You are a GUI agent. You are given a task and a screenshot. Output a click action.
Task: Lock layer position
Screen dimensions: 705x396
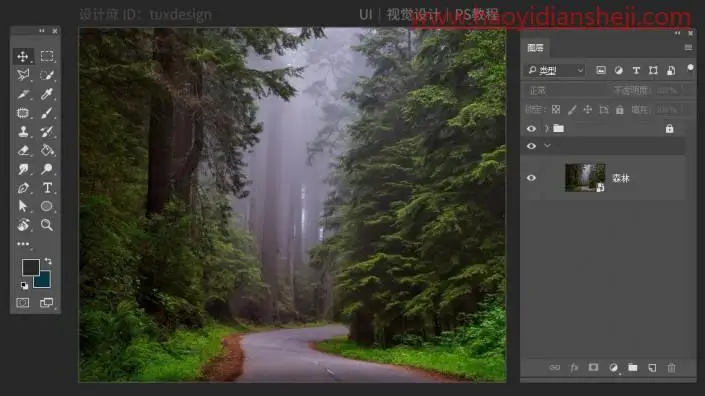coord(588,109)
